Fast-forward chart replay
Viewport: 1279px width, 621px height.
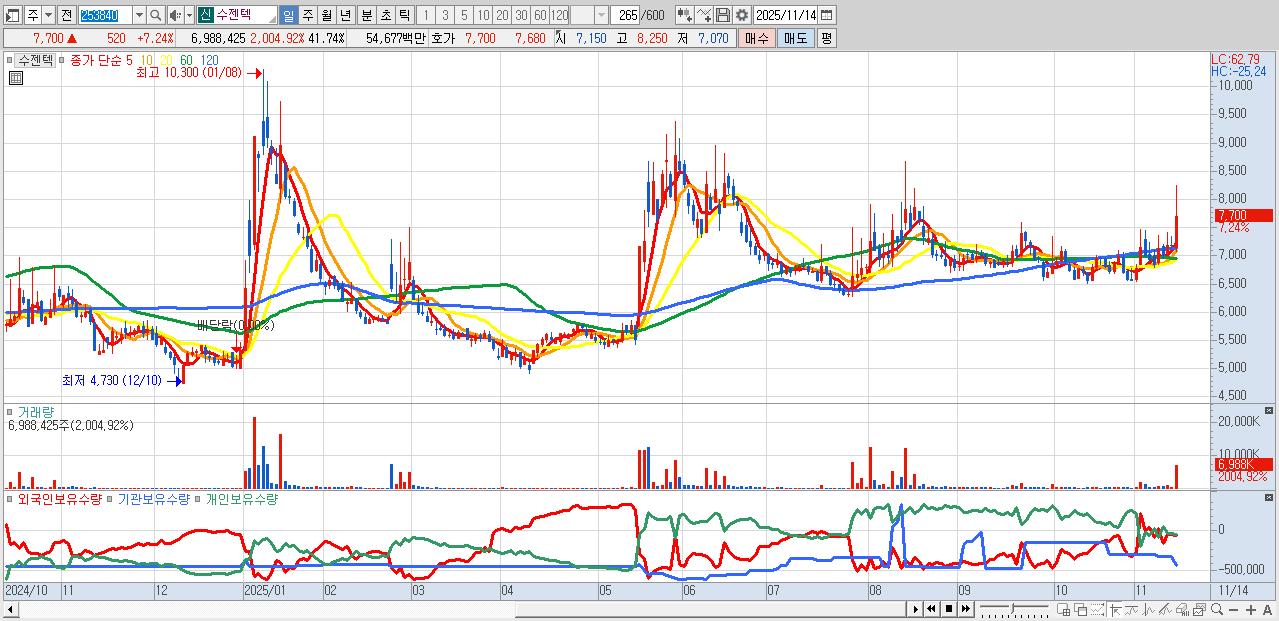965,608
